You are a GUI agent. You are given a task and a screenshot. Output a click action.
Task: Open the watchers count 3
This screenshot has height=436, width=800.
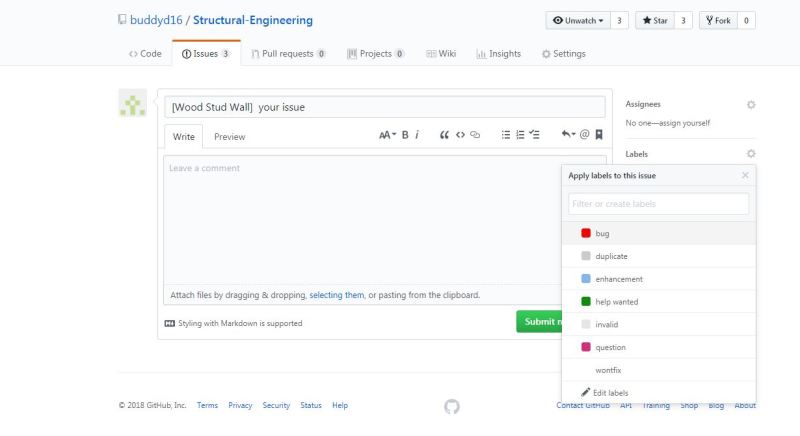click(619, 20)
